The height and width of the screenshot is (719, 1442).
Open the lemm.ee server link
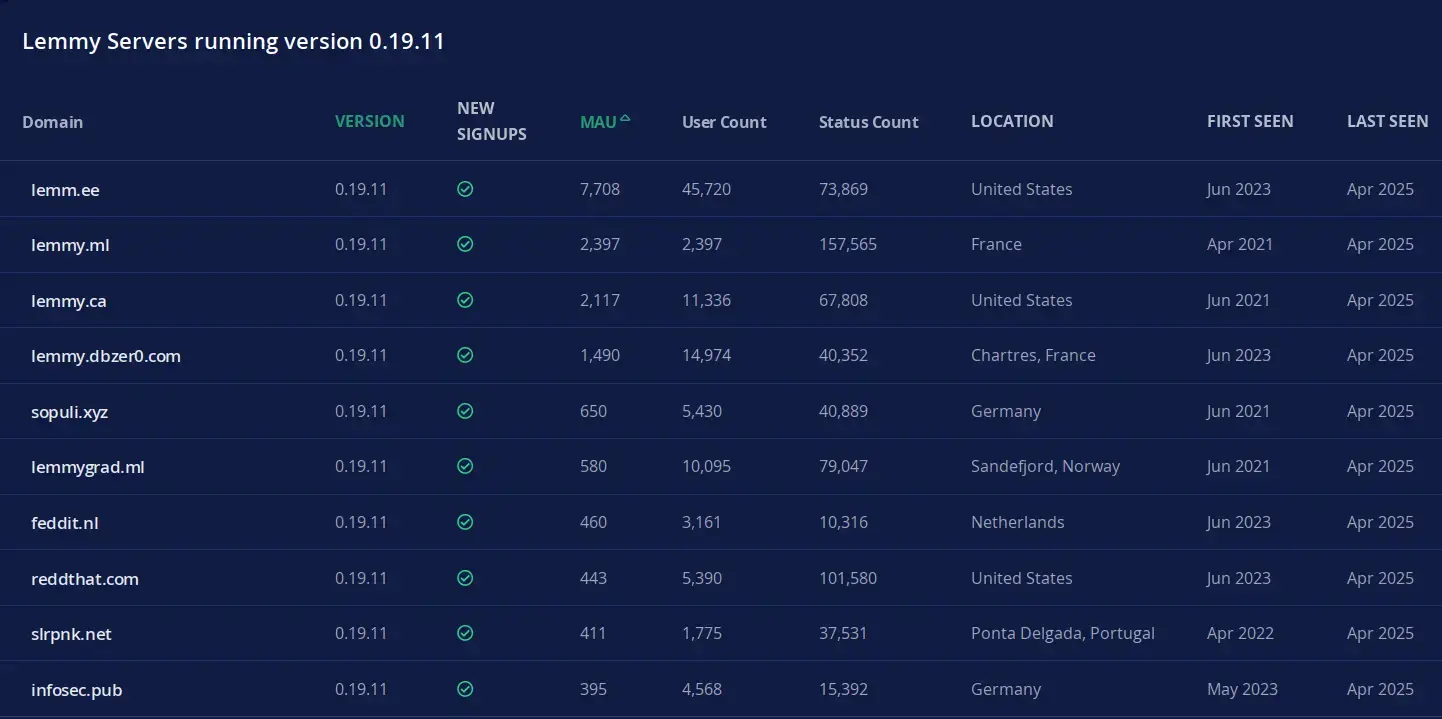click(x=65, y=190)
